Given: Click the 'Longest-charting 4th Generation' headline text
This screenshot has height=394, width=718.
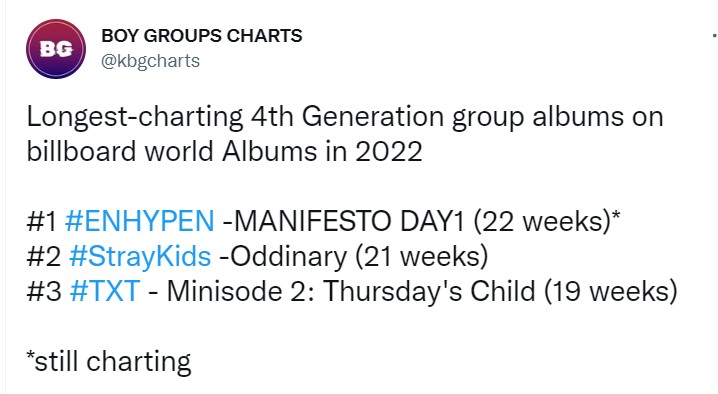Looking at the screenshot, I should (x=235, y=117).
